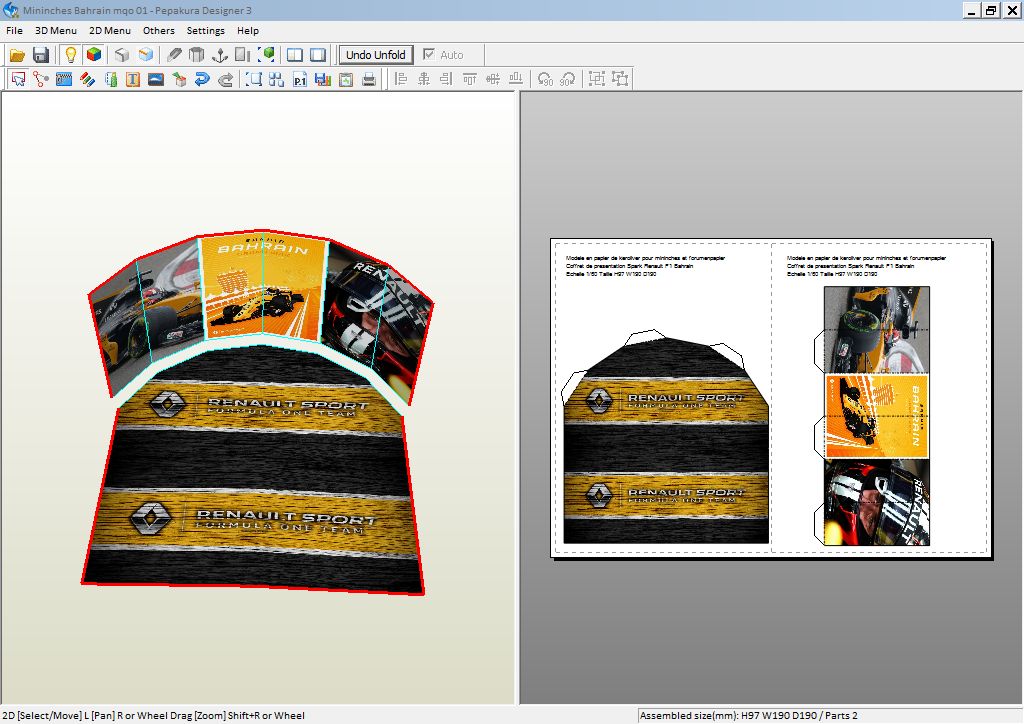Click the Undo Unfold button
The width and height of the screenshot is (1024, 724).
tap(375, 55)
